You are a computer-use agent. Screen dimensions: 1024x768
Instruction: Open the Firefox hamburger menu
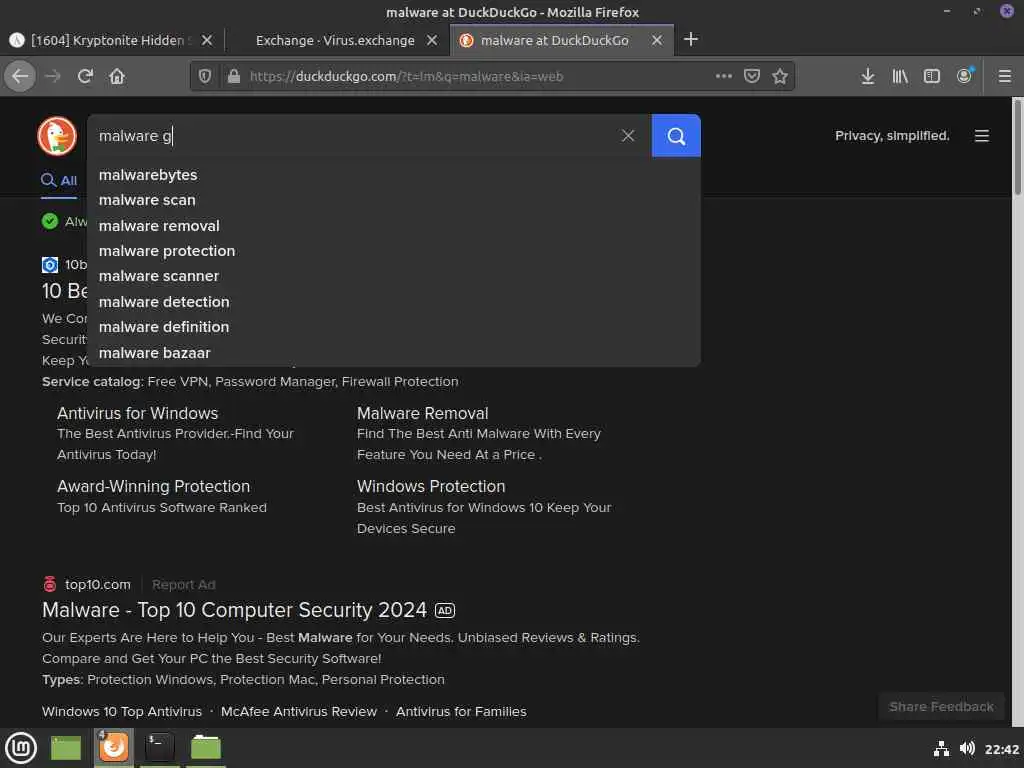click(x=1005, y=76)
